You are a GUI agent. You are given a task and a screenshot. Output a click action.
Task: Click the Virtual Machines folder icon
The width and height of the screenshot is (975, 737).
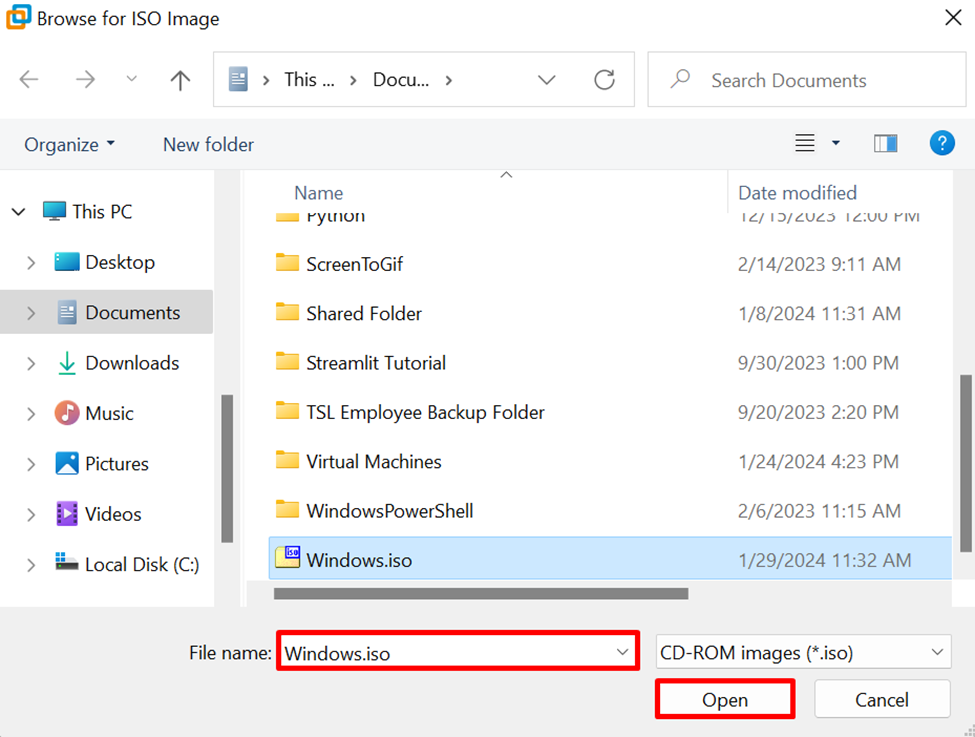click(287, 460)
